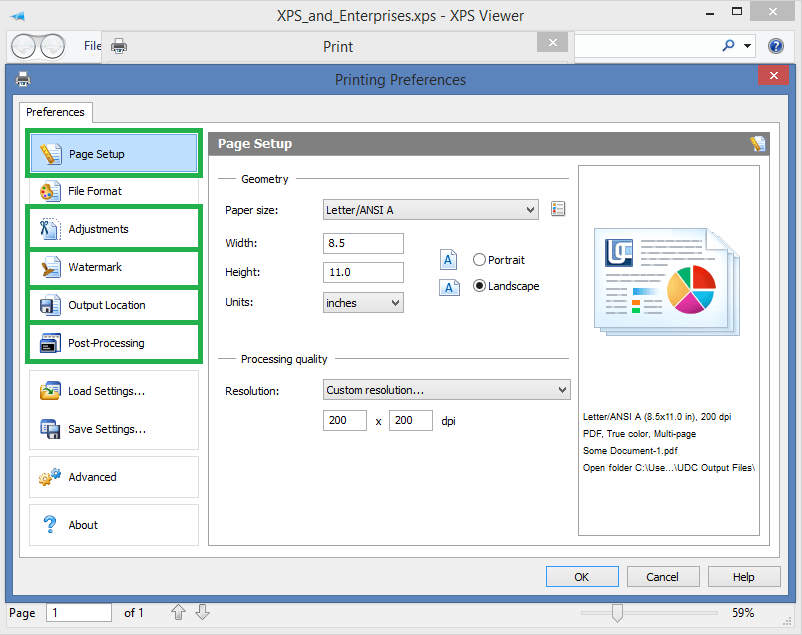Viewport: 802px width, 635px height.
Task: Click the Width input field
Action: 363,243
